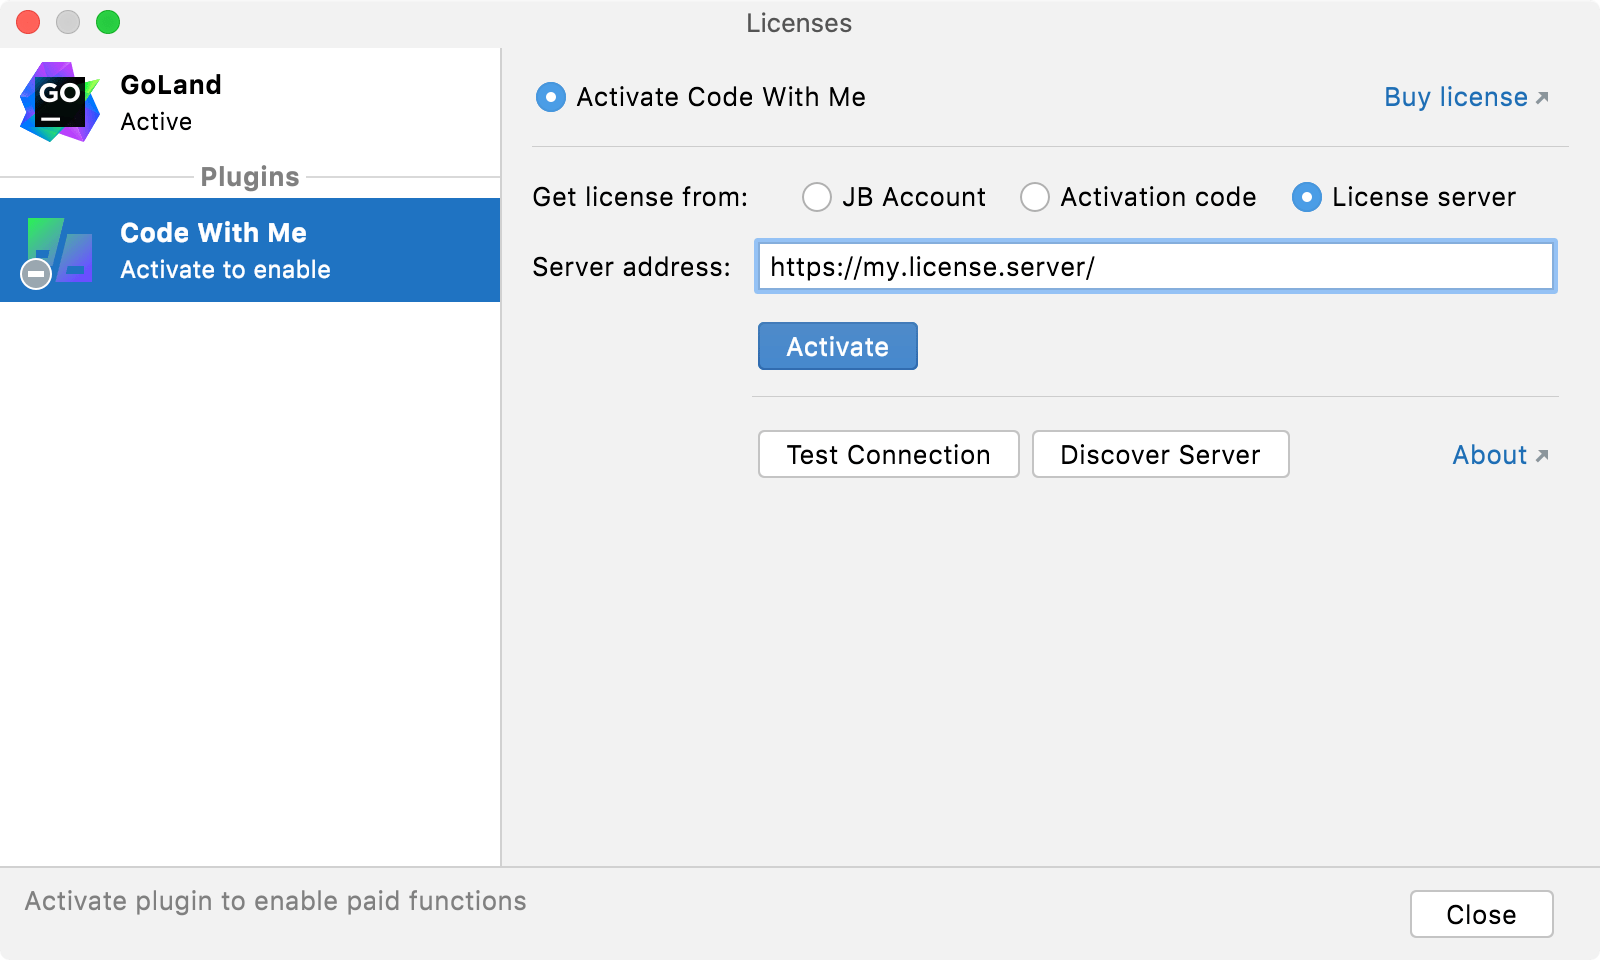
Task: Run Test Connection
Action: tap(887, 454)
